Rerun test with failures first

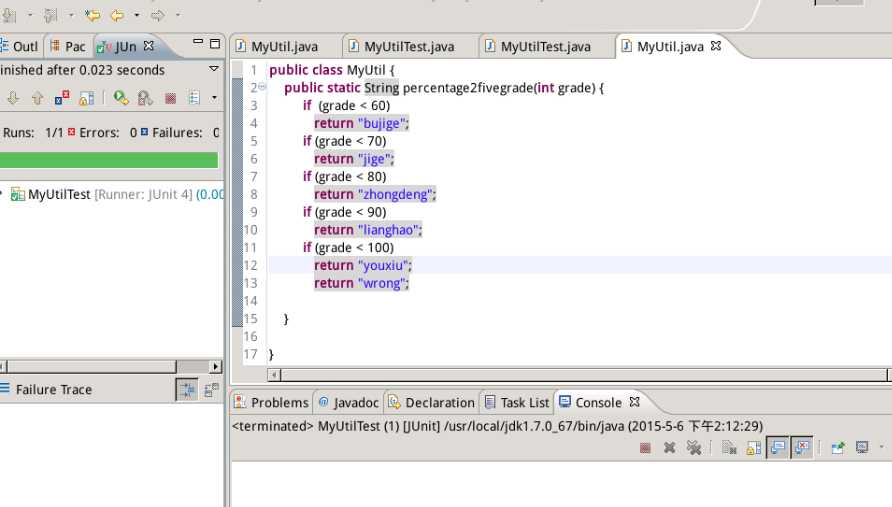click(x=145, y=98)
